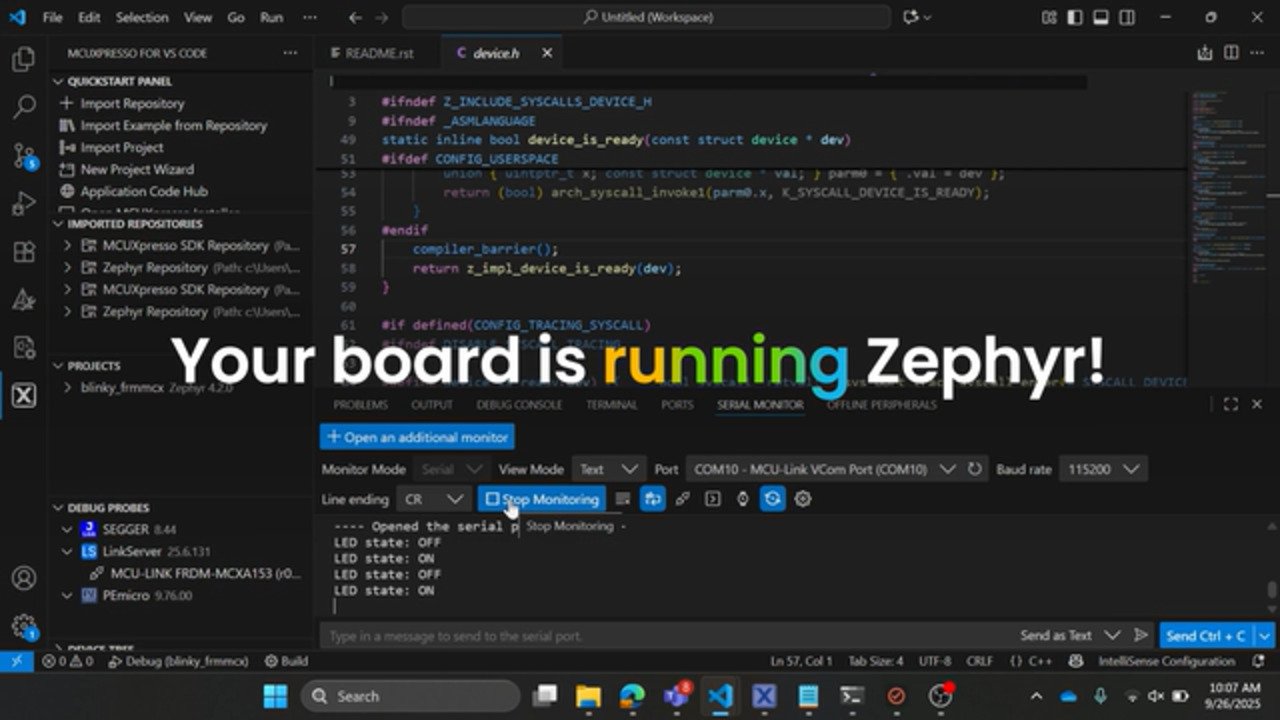
Task: Toggle the primary side bar visibility
Action: click(x=1075, y=17)
